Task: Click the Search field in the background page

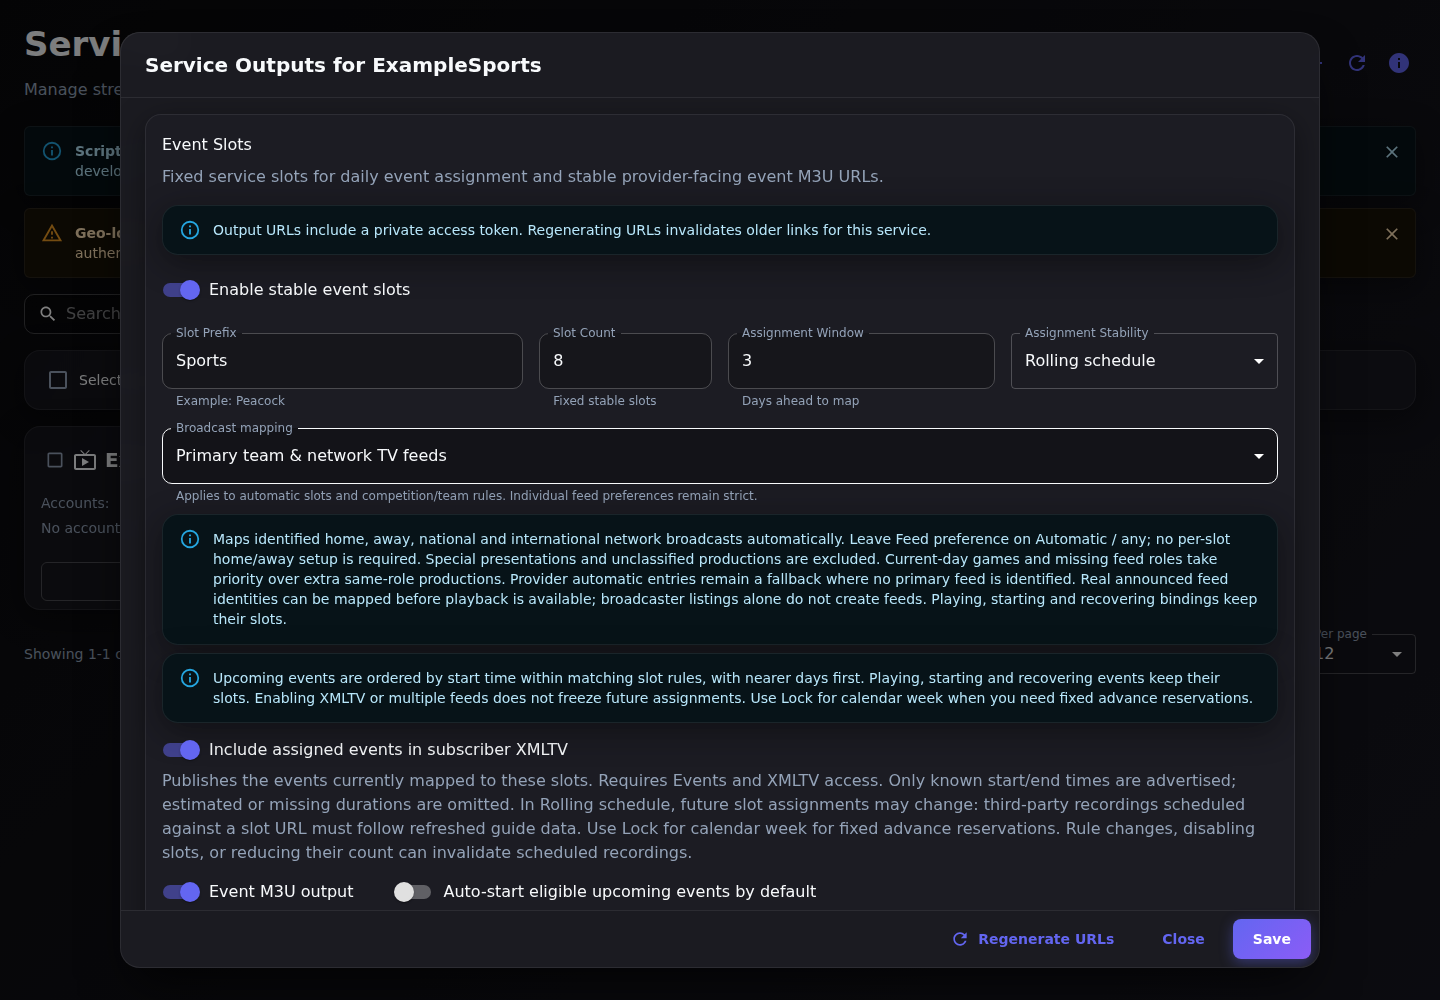Action: point(73,314)
